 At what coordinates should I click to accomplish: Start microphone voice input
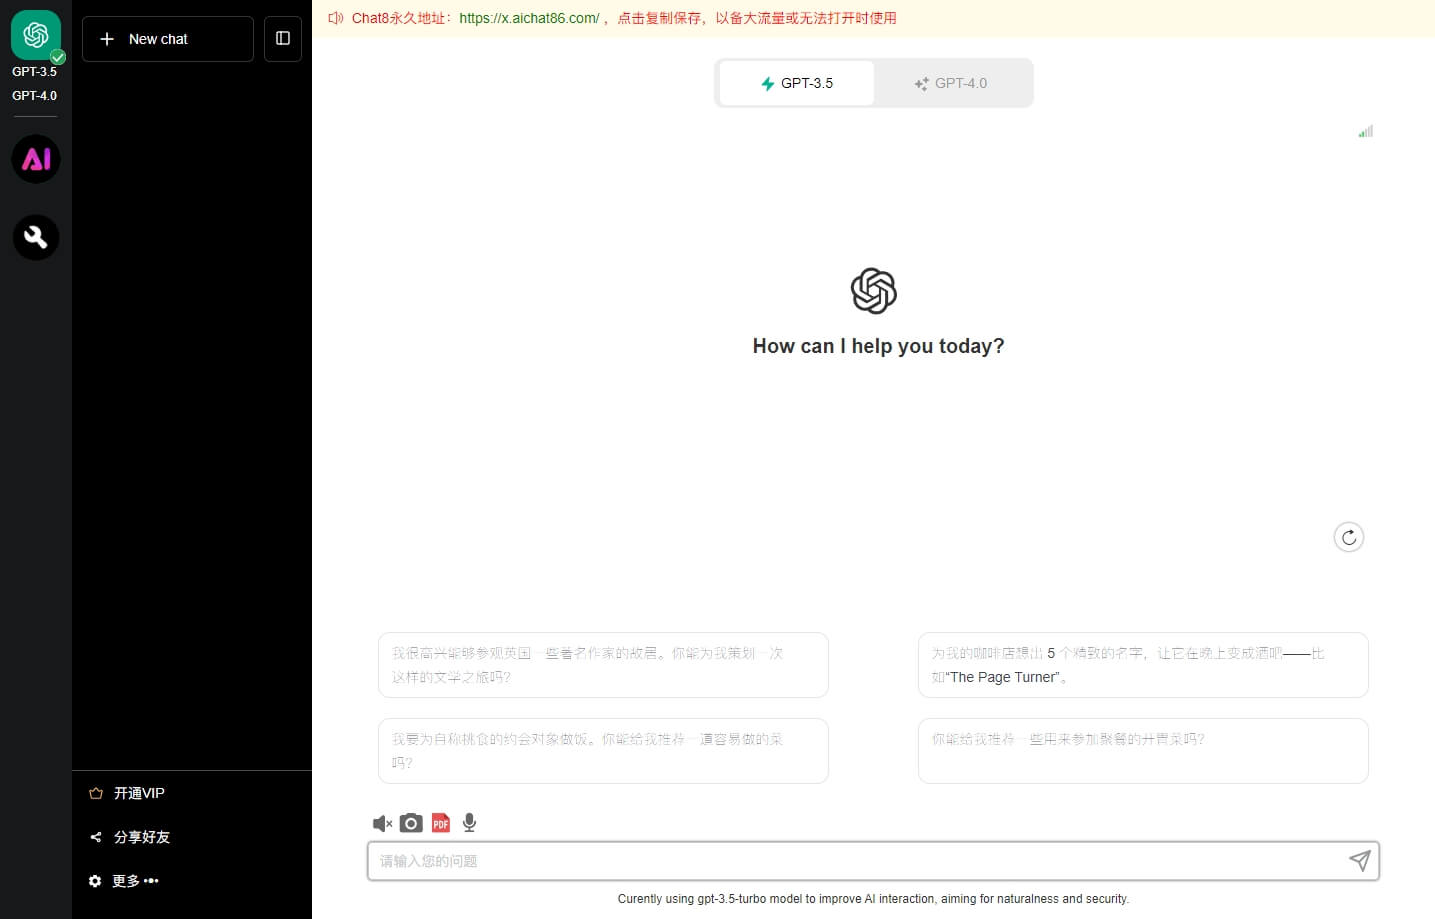[x=469, y=823]
